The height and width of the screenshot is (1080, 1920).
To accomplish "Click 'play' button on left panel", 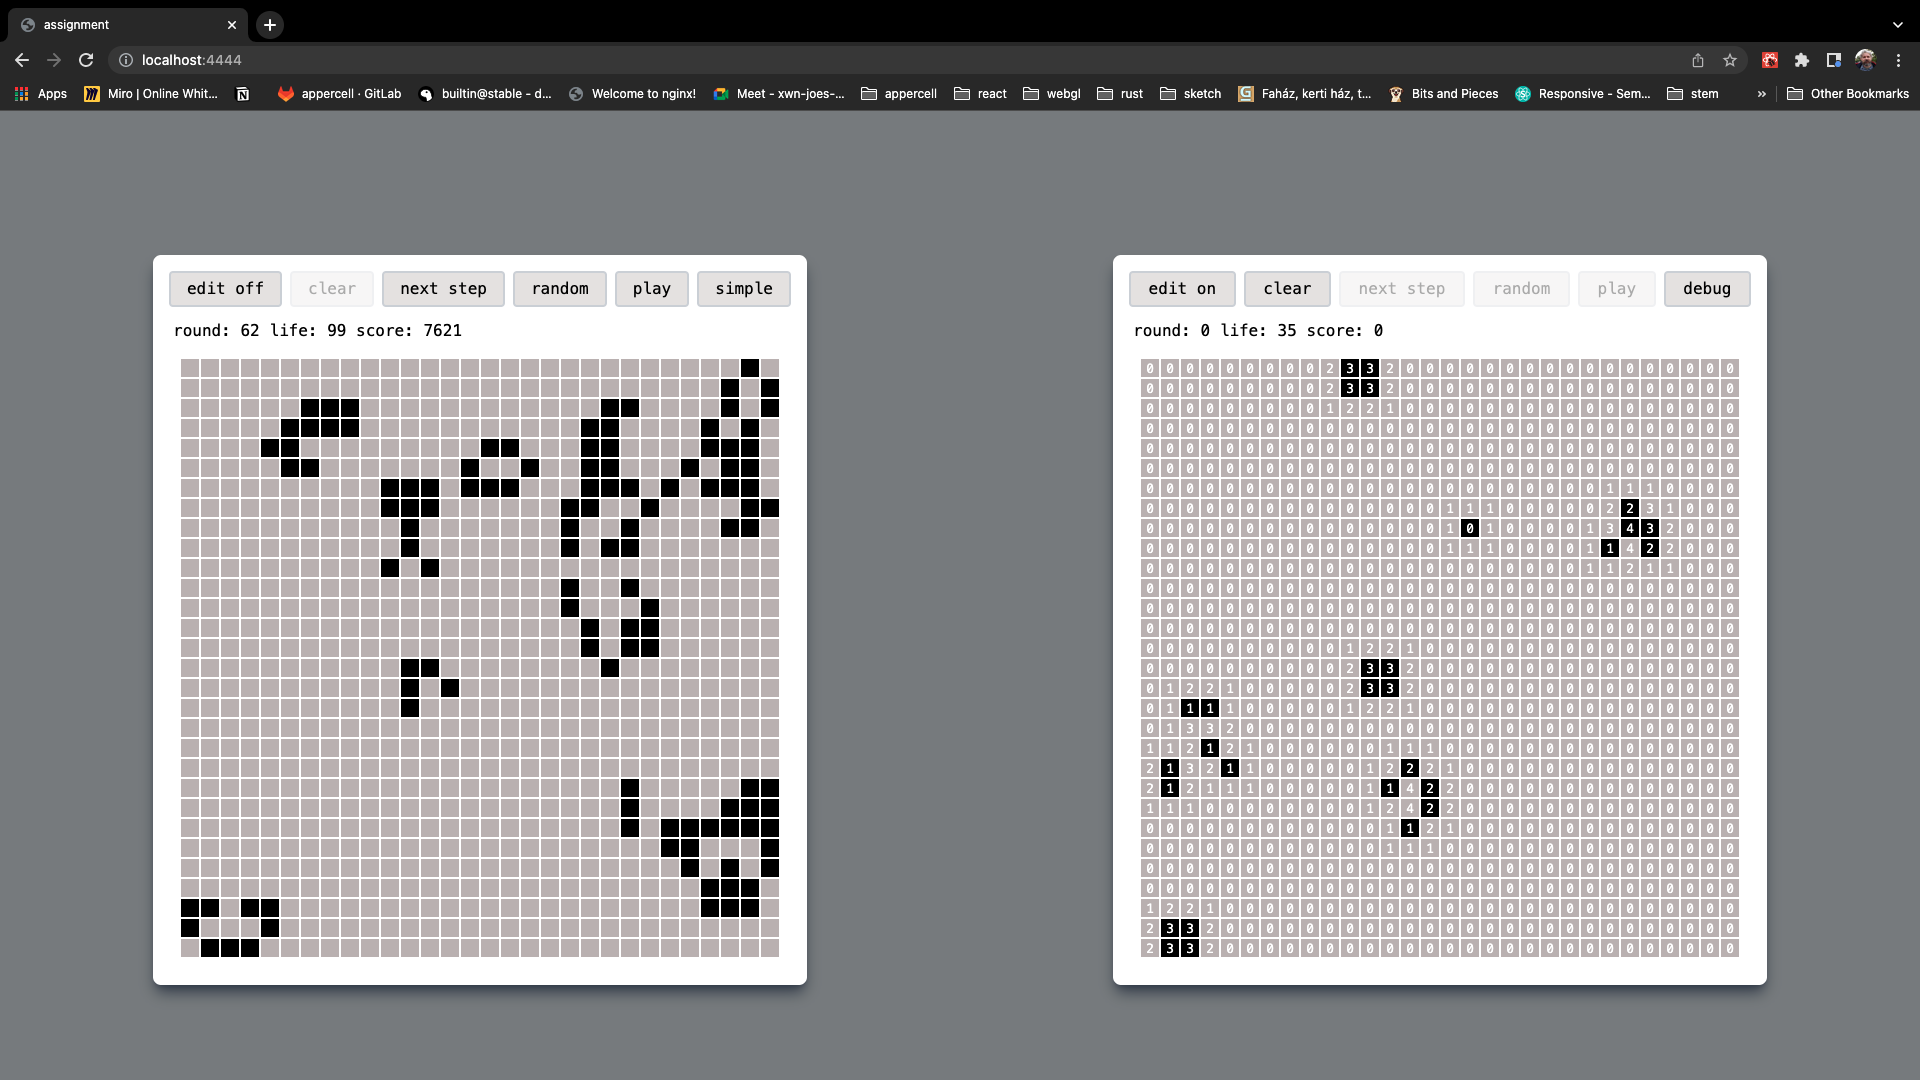I will (x=651, y=287).
